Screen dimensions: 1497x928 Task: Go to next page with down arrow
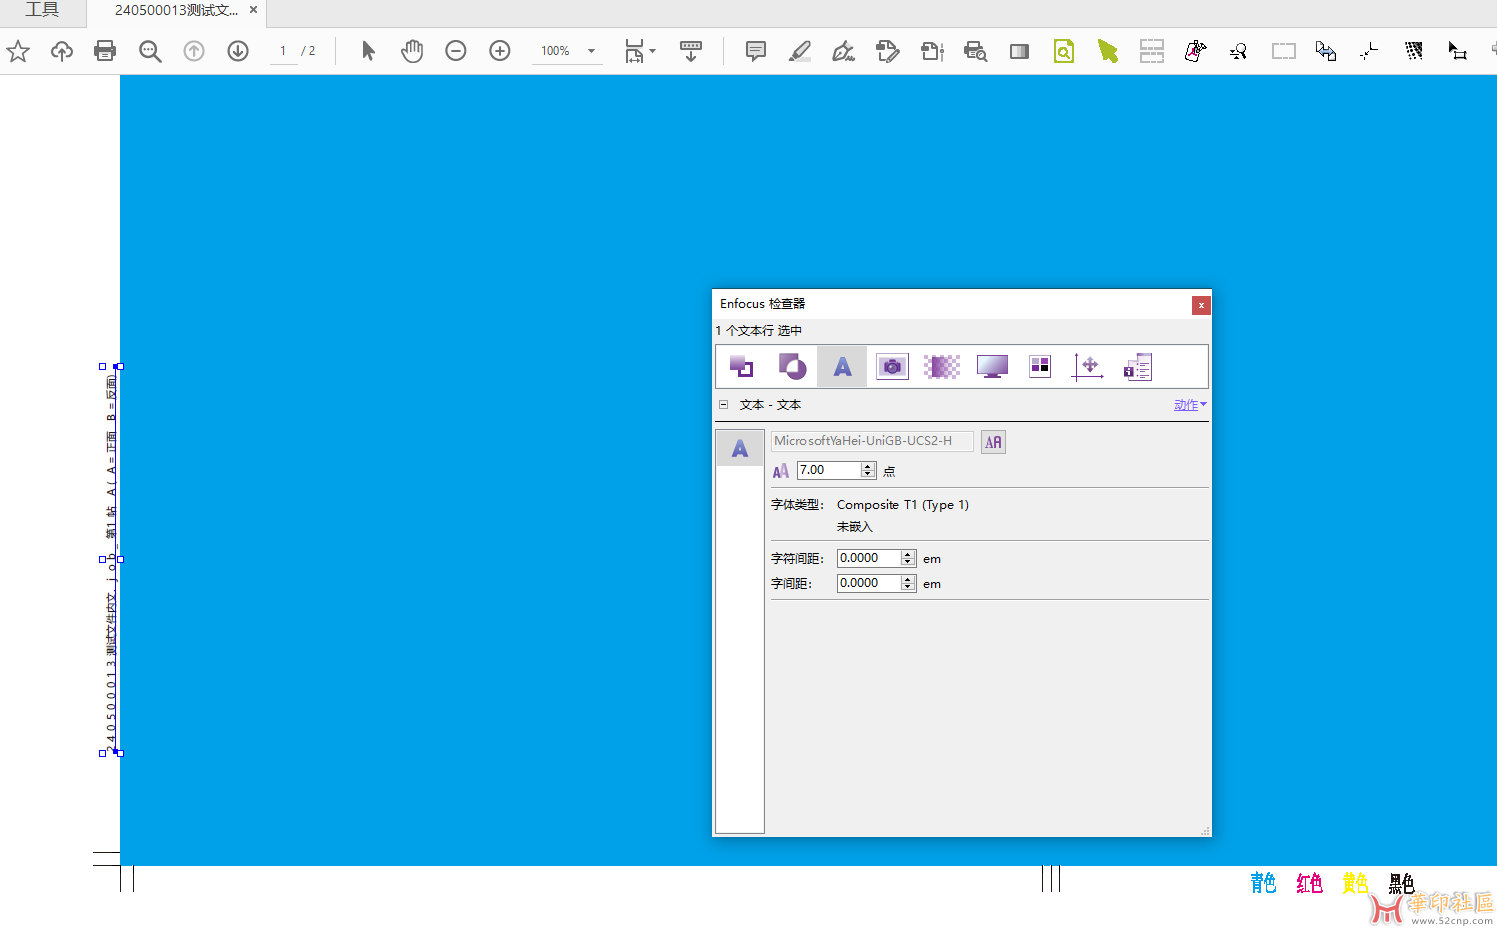click(238, 51)
